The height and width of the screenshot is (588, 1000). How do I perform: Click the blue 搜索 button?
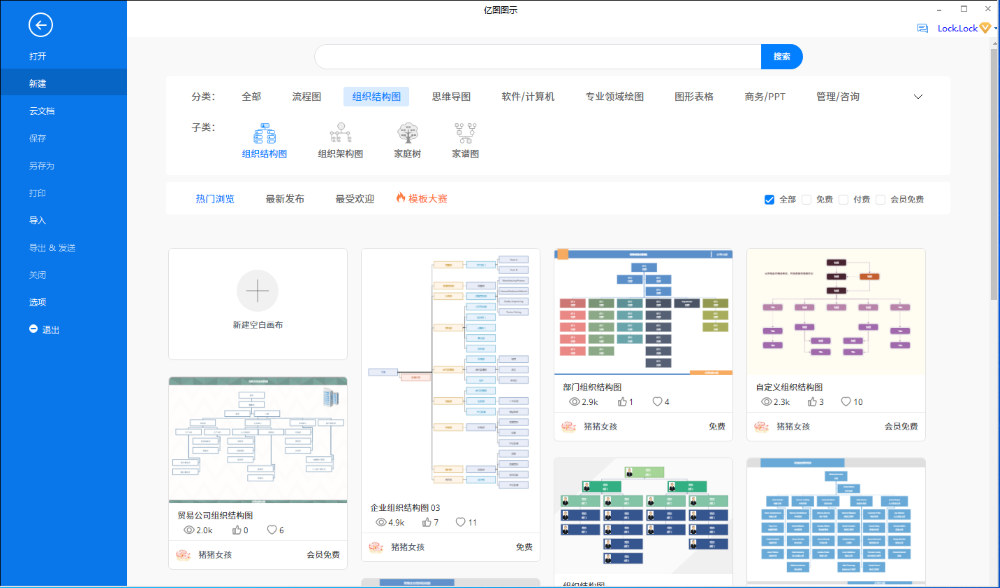tap(781, 57)
